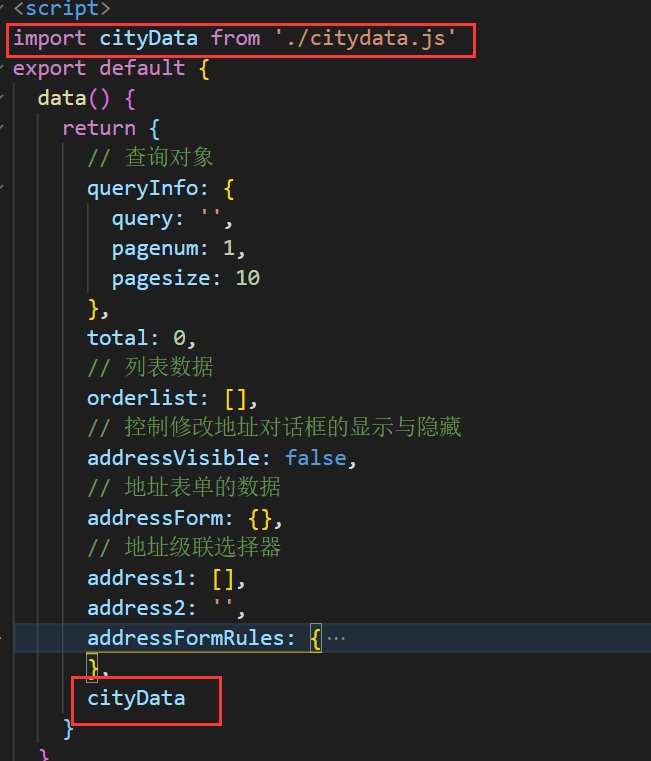Click the pagesize value 10
651x761 pixels.
[248, 278]
